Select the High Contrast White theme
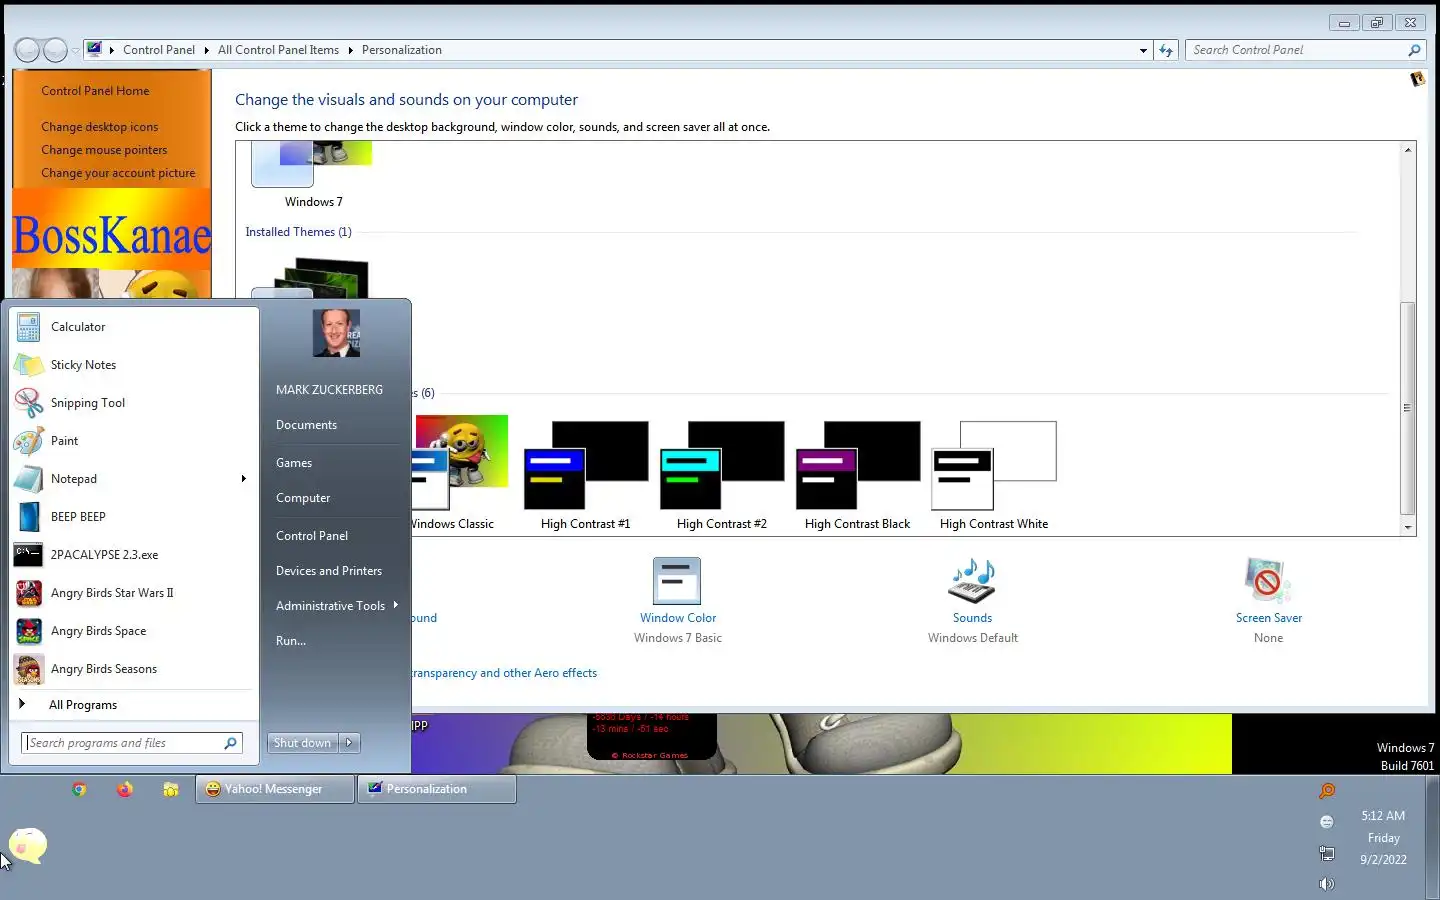Screen dimensions: 1440x900 (994, 476)
